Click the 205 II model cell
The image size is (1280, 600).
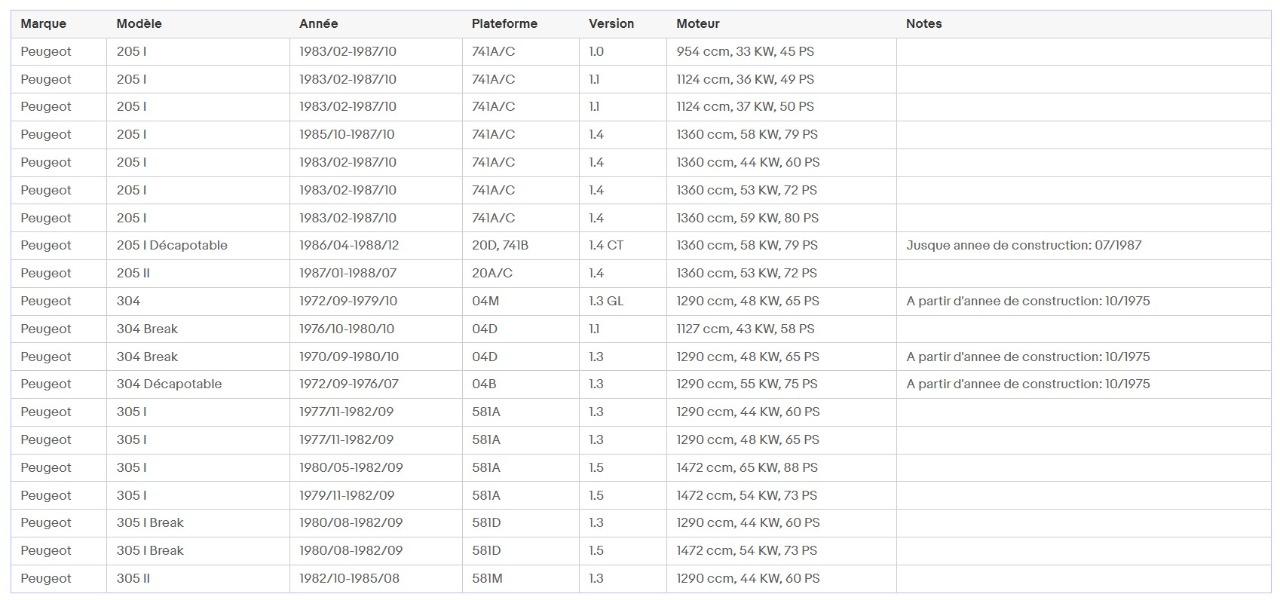click(x=133, y=273)
